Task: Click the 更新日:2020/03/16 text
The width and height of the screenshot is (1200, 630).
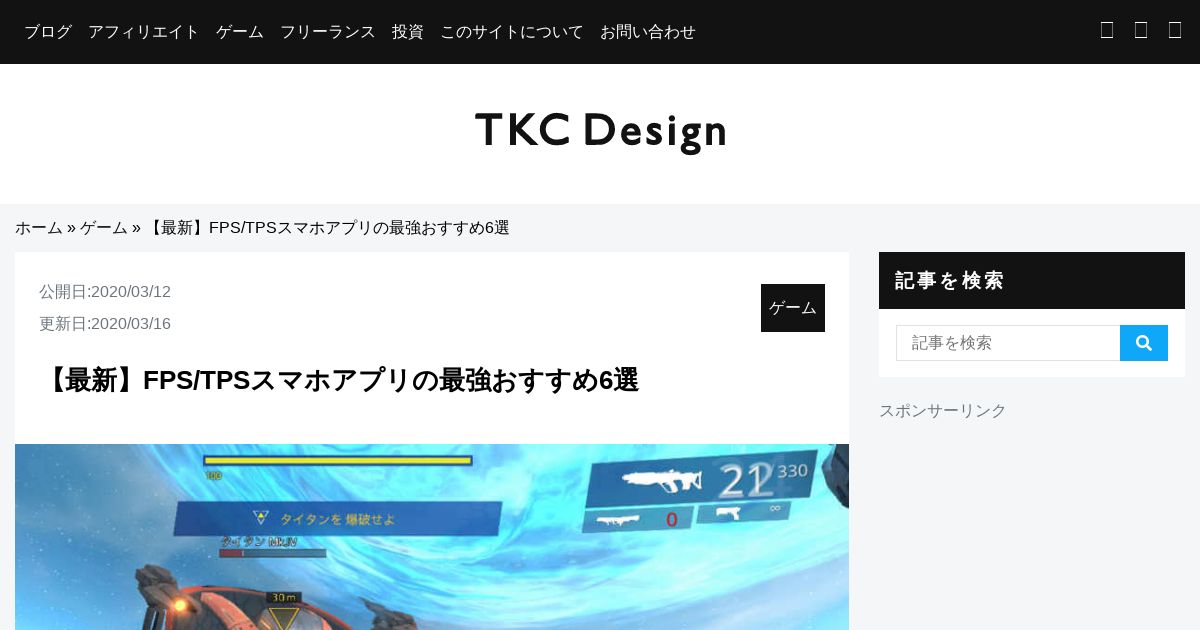Action: coord(105,324)
